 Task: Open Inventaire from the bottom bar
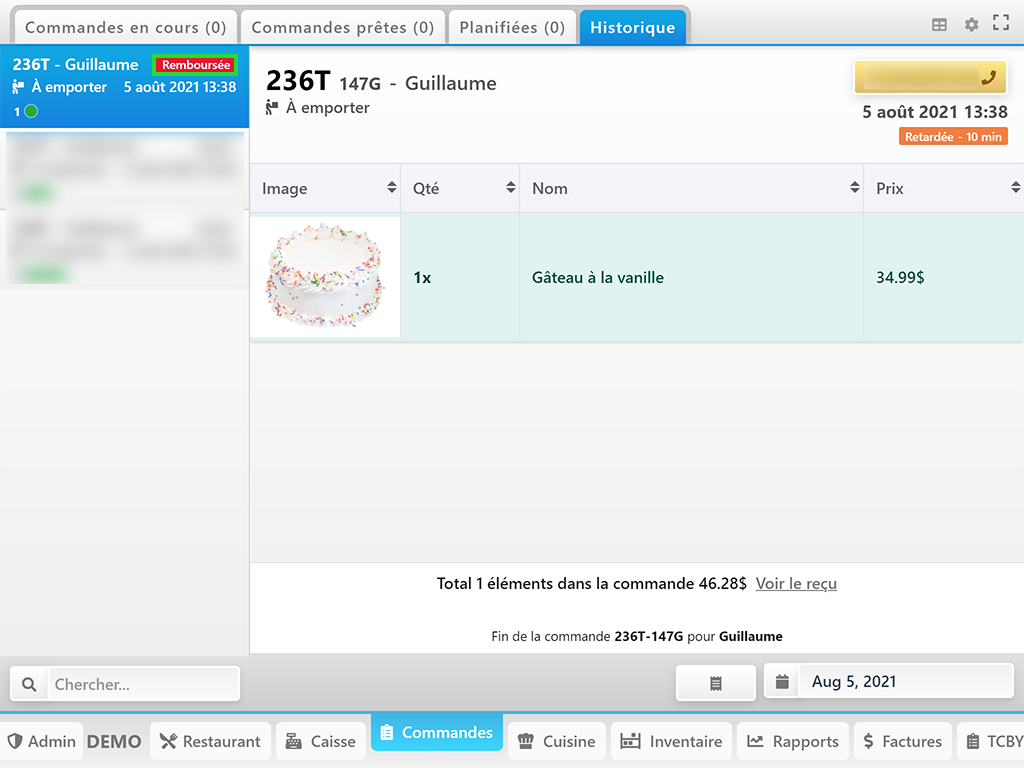pyautogui.click(x=672, y=741)
